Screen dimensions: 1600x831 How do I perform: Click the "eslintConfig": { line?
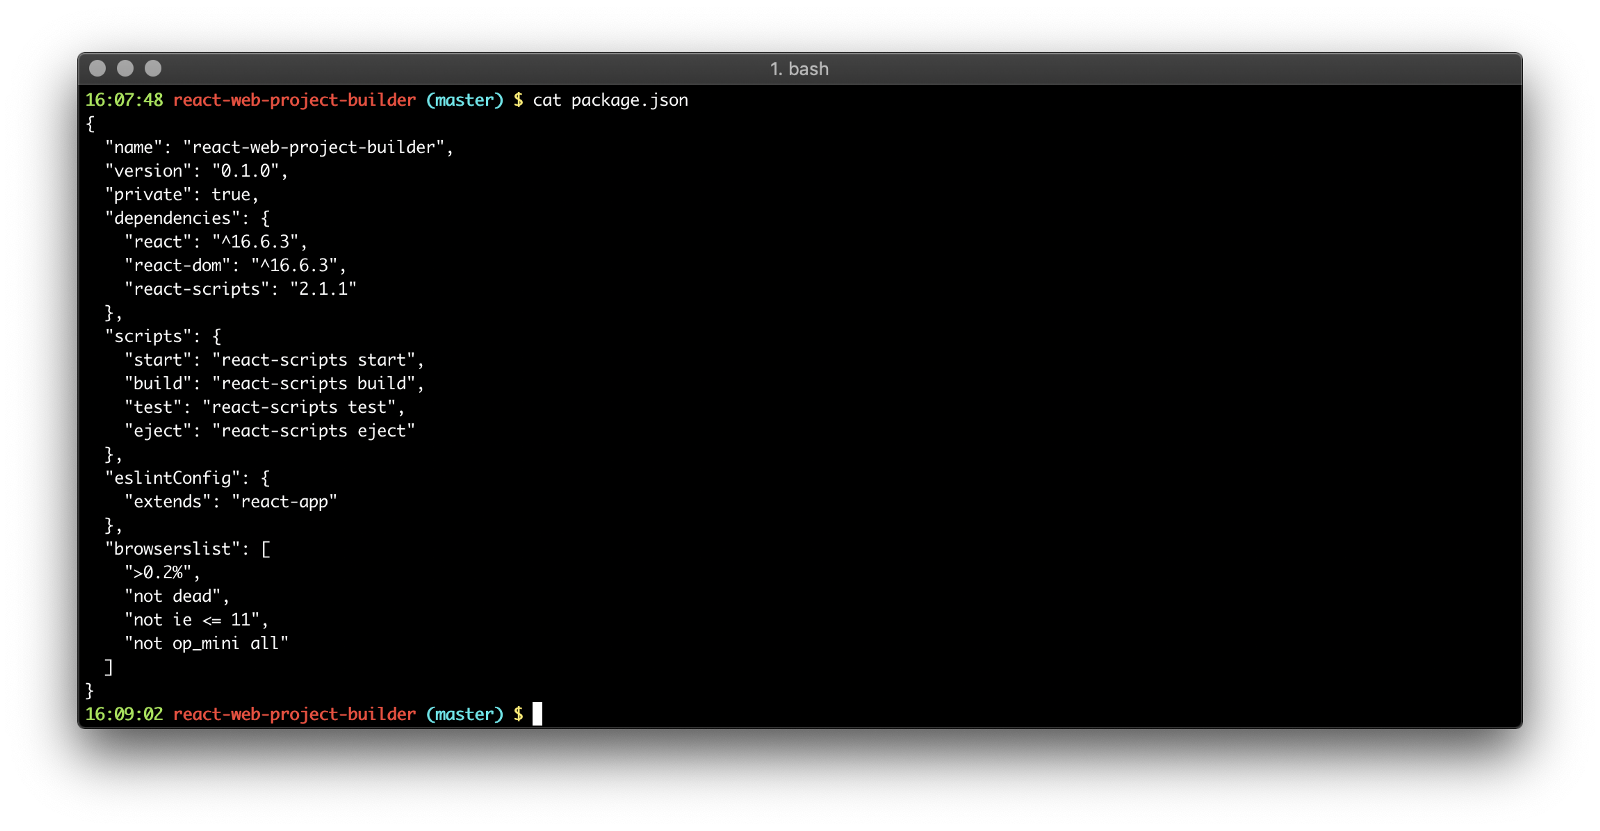tap(187, 478)
